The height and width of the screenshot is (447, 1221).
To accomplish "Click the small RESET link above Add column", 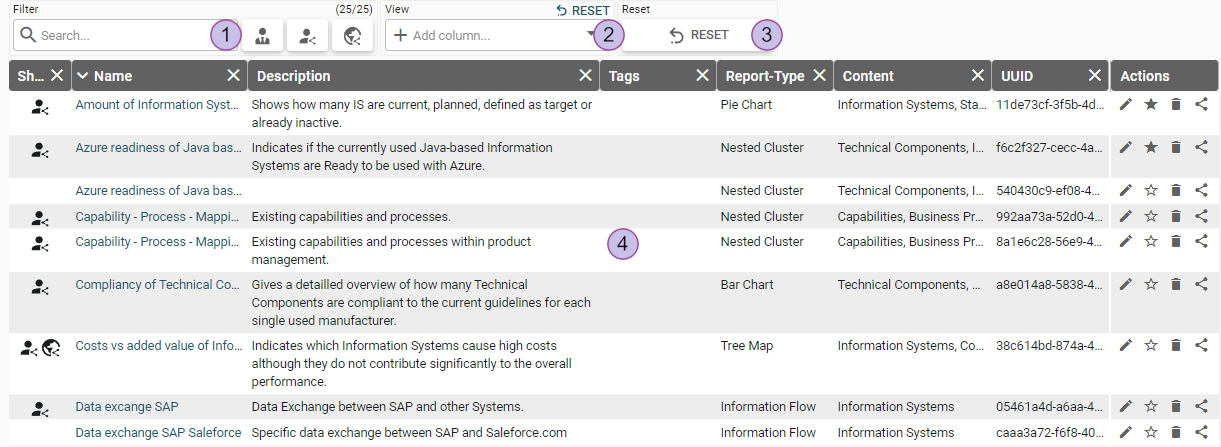I will (583, 10).
